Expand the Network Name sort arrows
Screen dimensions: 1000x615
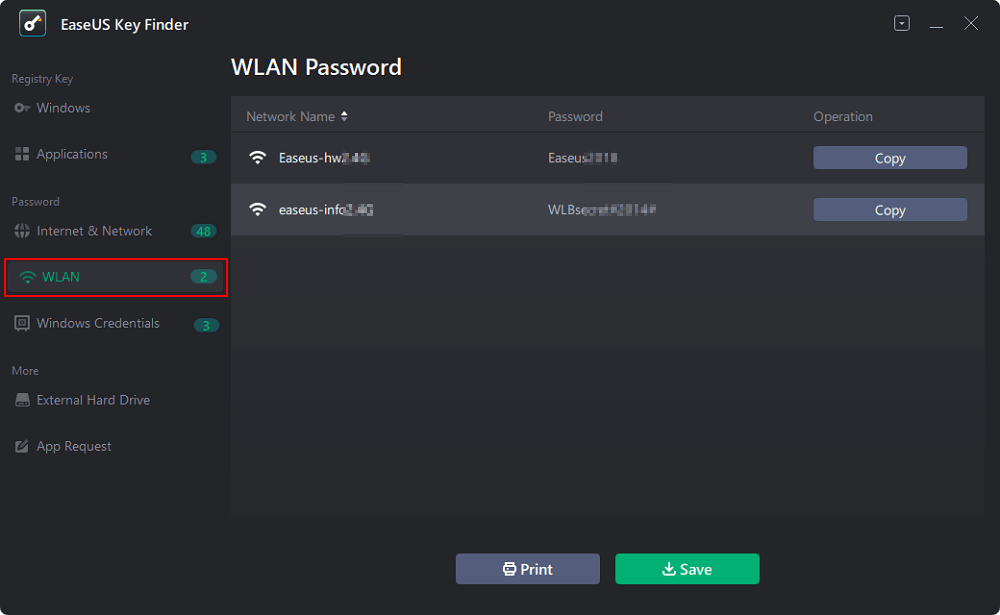(x=343, y=116)
